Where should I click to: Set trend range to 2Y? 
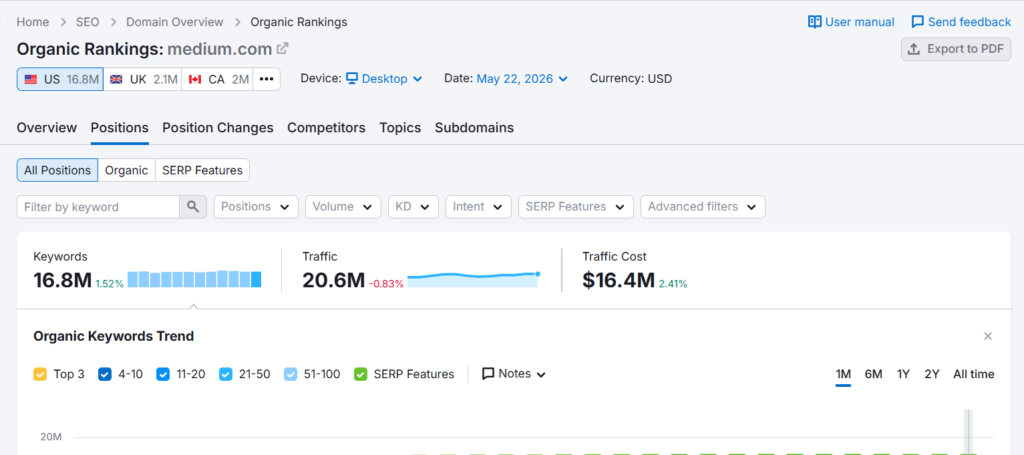tap(932, 374)
